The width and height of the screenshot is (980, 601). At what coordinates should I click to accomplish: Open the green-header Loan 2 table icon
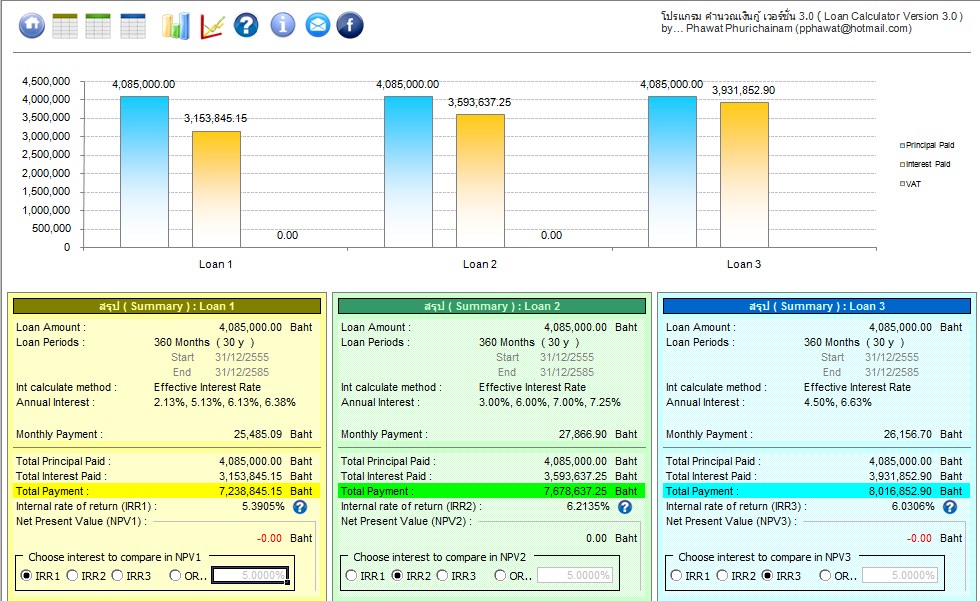point(98,26)
